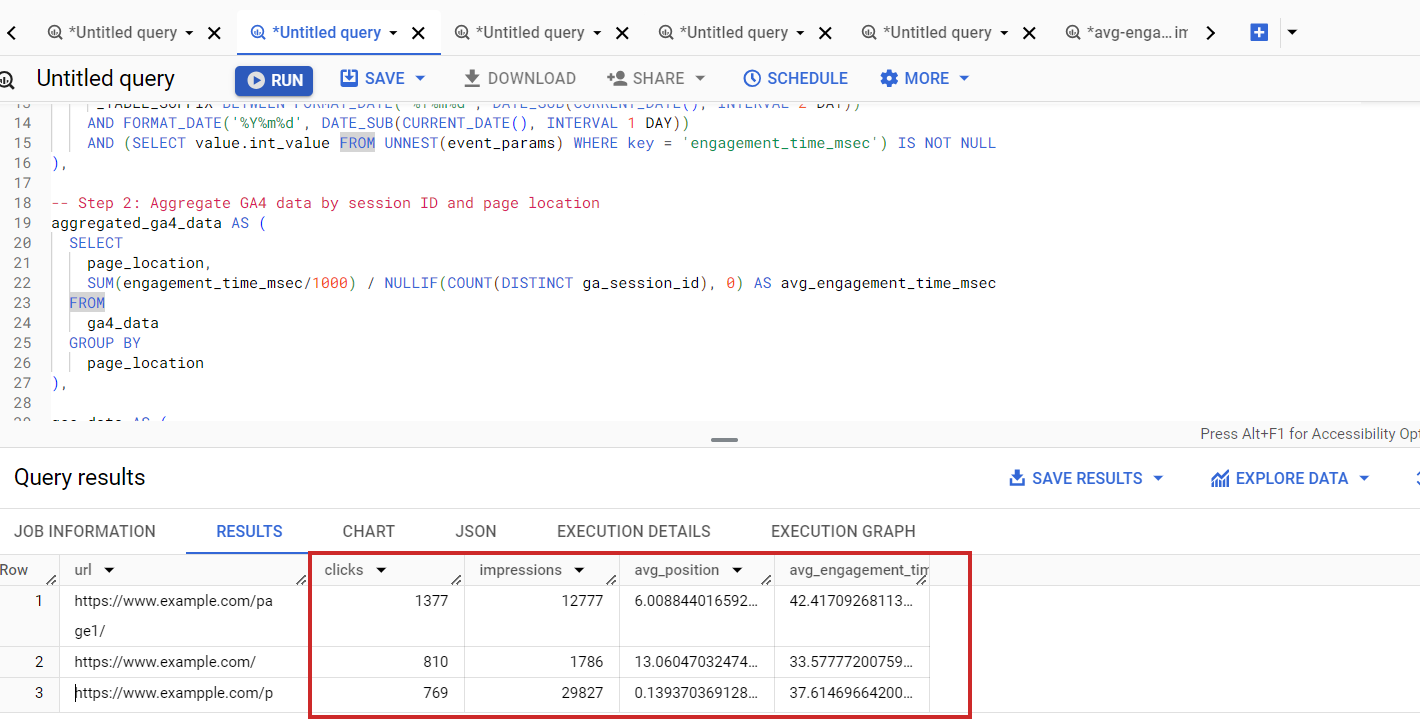1420x724 pixels.
Task: Expand the tab overflow chevron on the right
Action: (x=1211, y=31)
